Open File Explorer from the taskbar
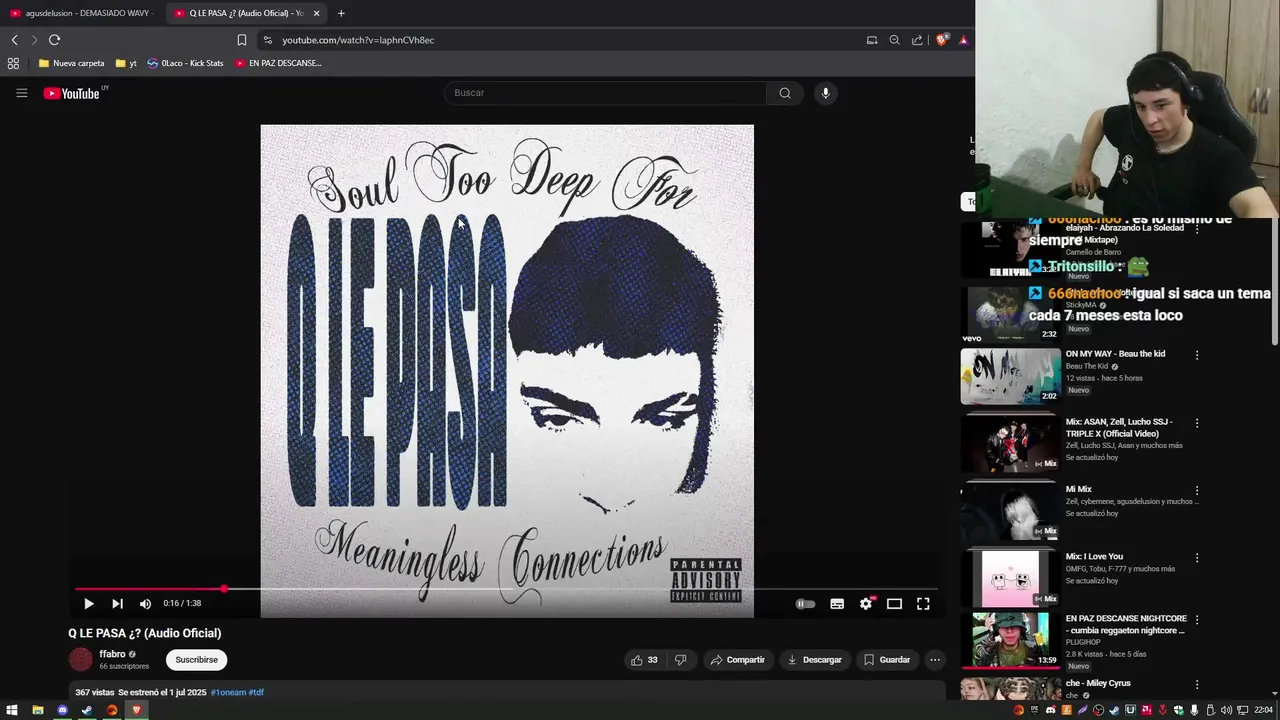 click(37, 710)
